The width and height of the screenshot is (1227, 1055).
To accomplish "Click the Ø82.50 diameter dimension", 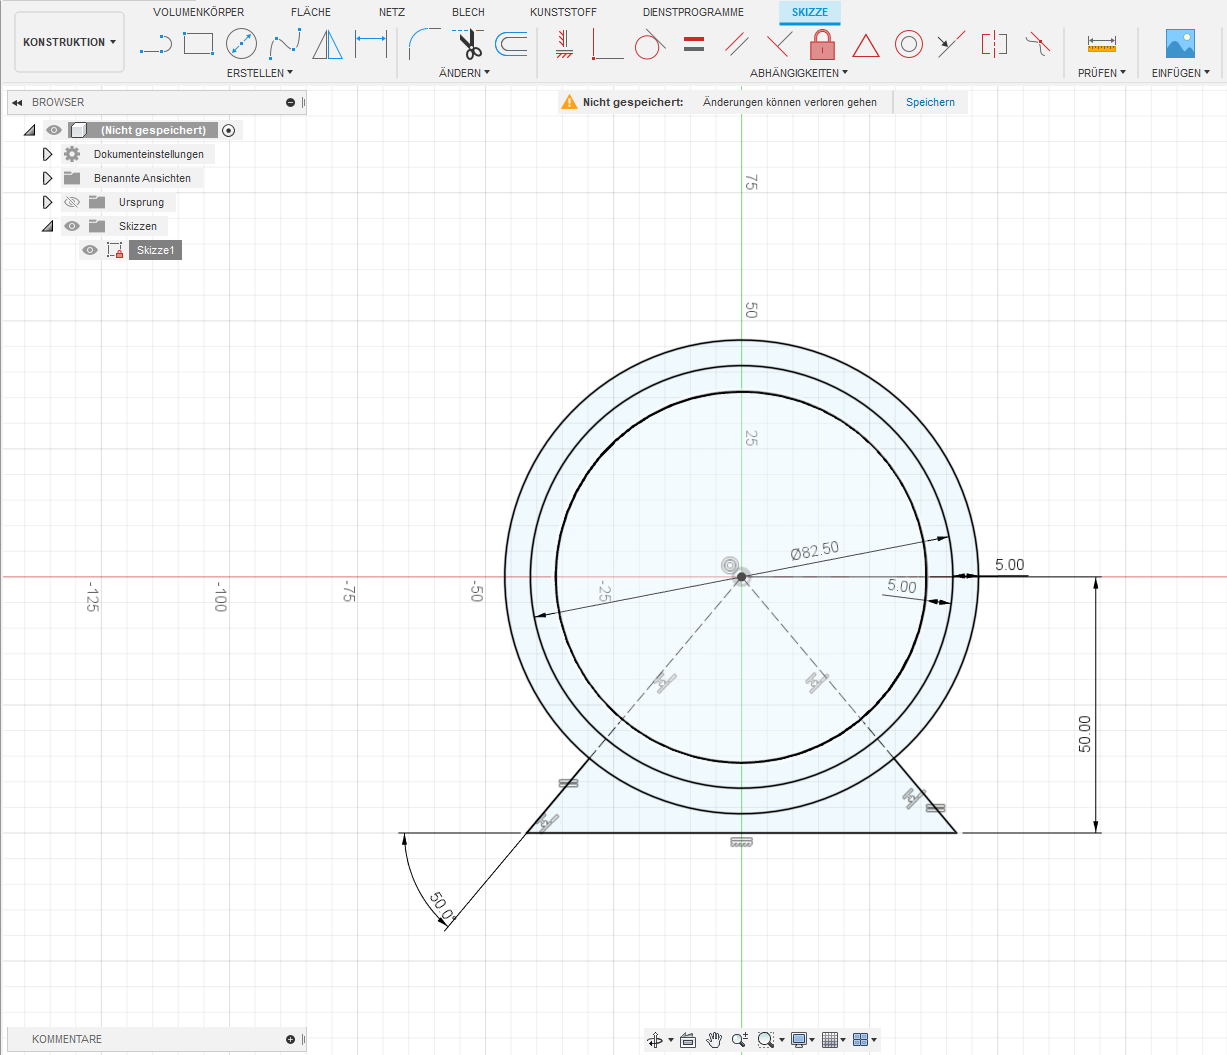I will coord(814,551).
